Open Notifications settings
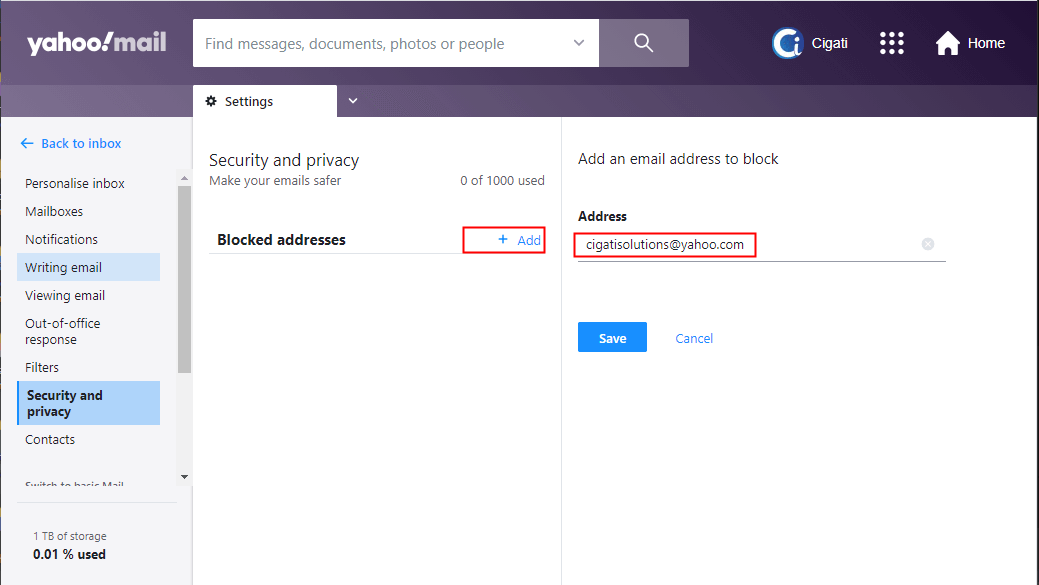This screenshot has height=585, width=1039. tap(62, 239)
